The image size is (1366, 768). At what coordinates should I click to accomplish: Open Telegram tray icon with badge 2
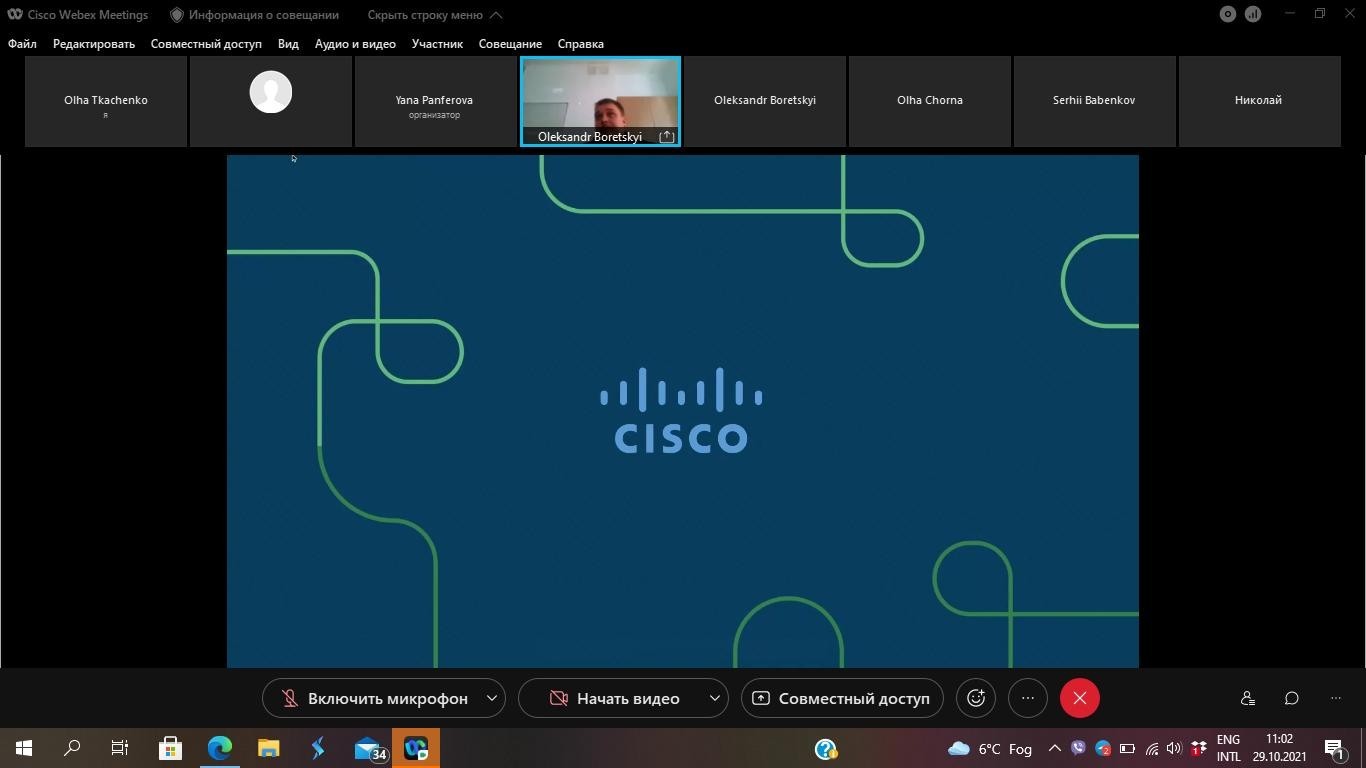point(1103,748)
